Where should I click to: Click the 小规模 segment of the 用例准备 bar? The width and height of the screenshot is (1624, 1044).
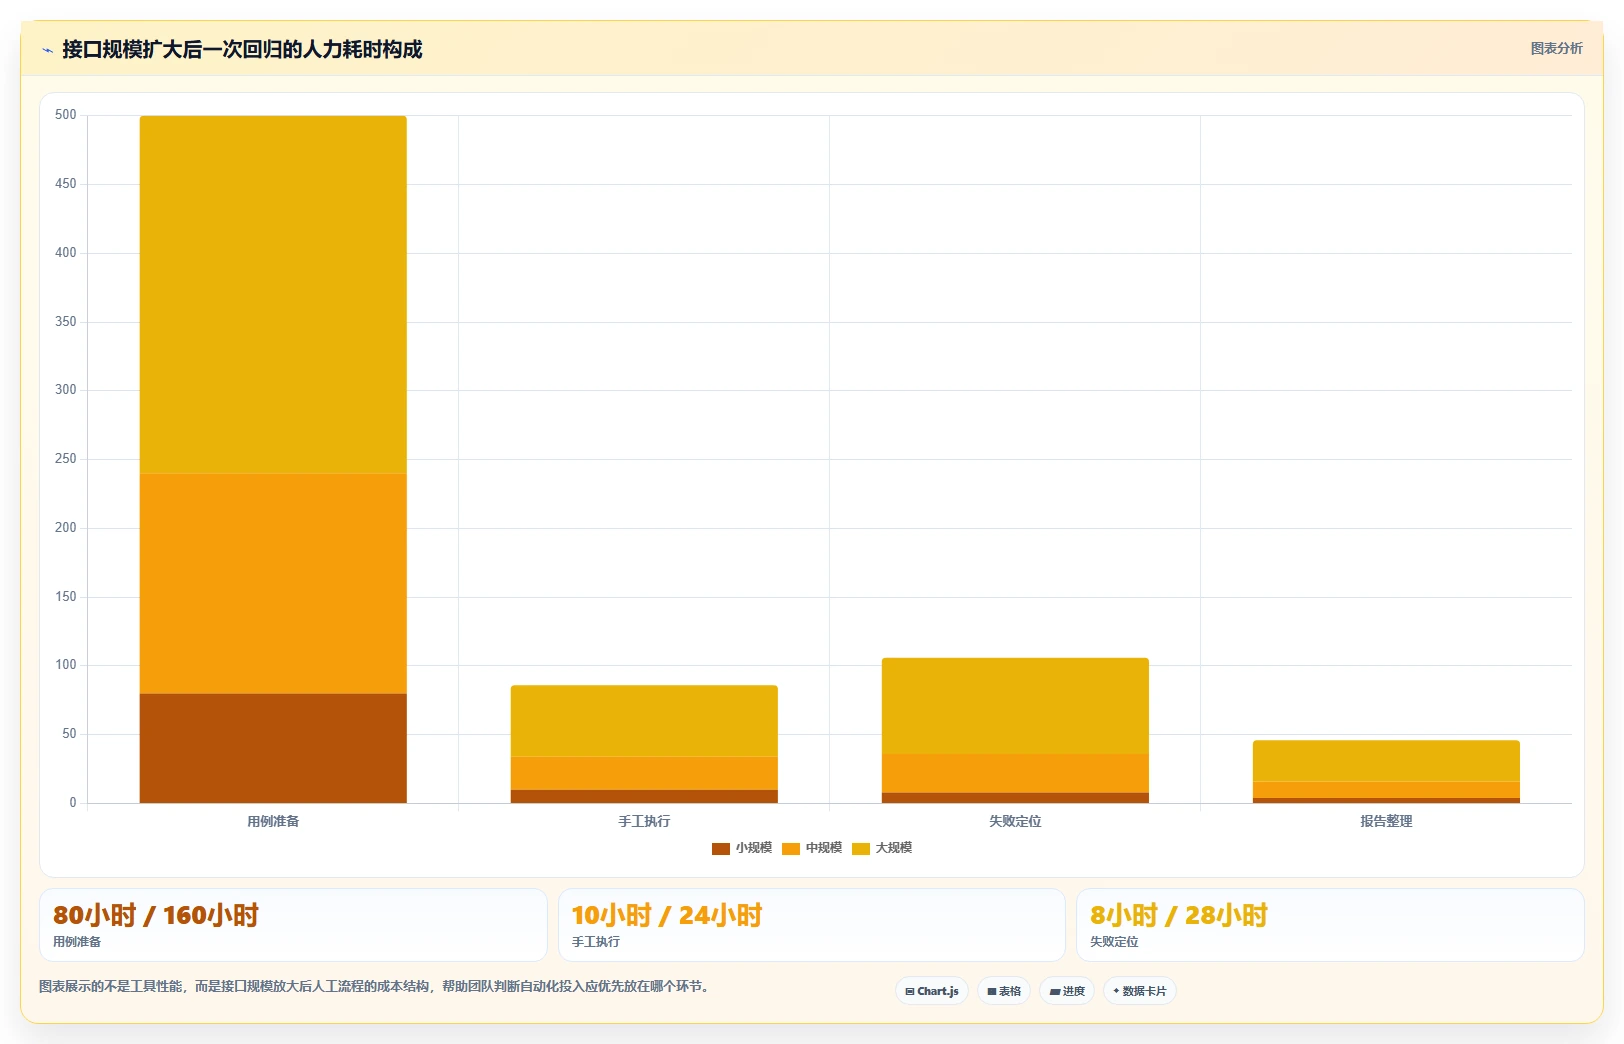tap(273, 748)
